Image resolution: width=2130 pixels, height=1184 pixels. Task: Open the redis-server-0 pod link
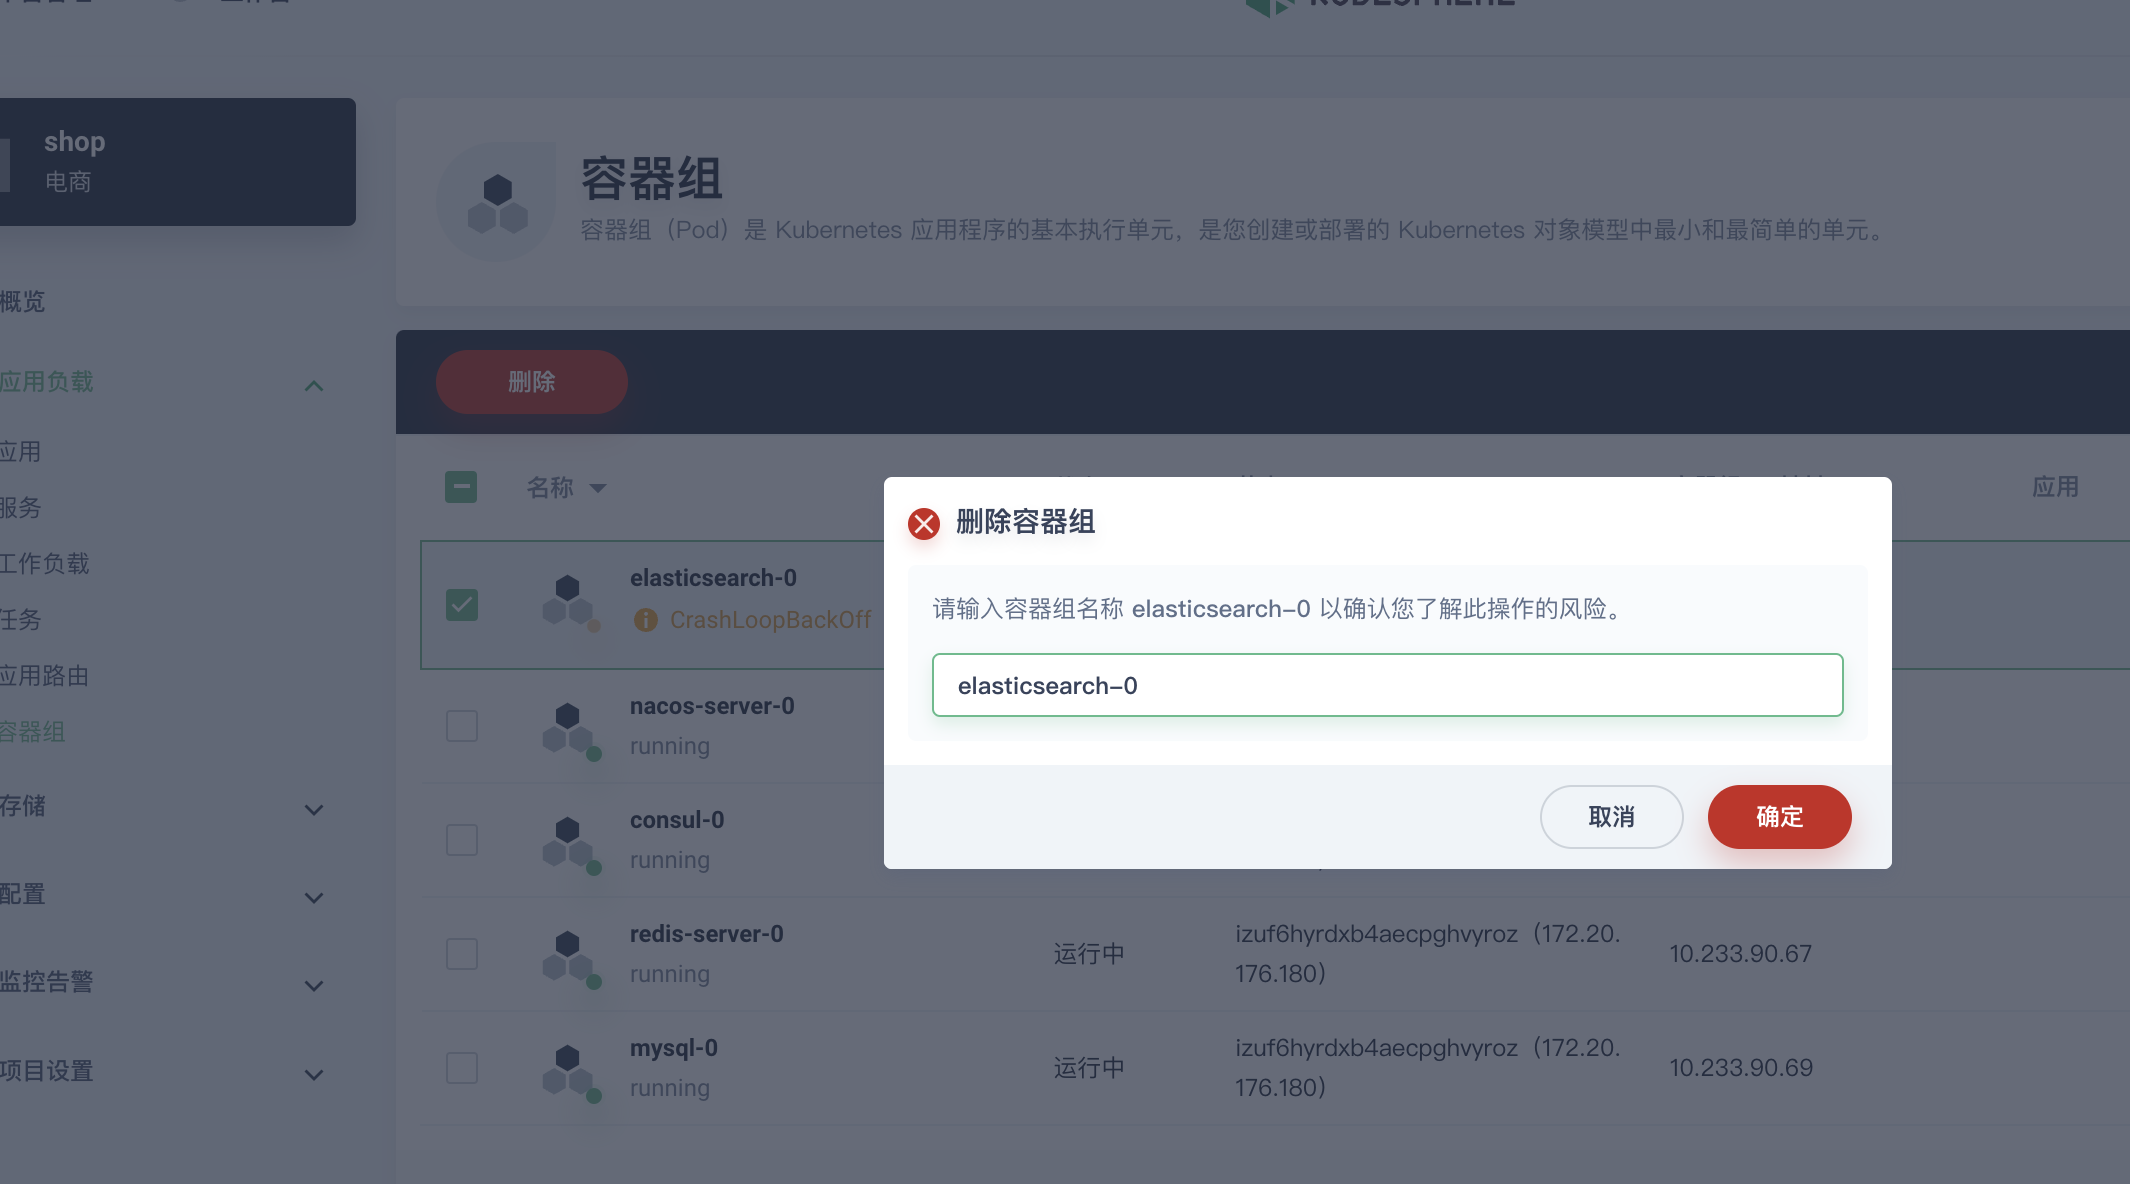coord(706,934)
